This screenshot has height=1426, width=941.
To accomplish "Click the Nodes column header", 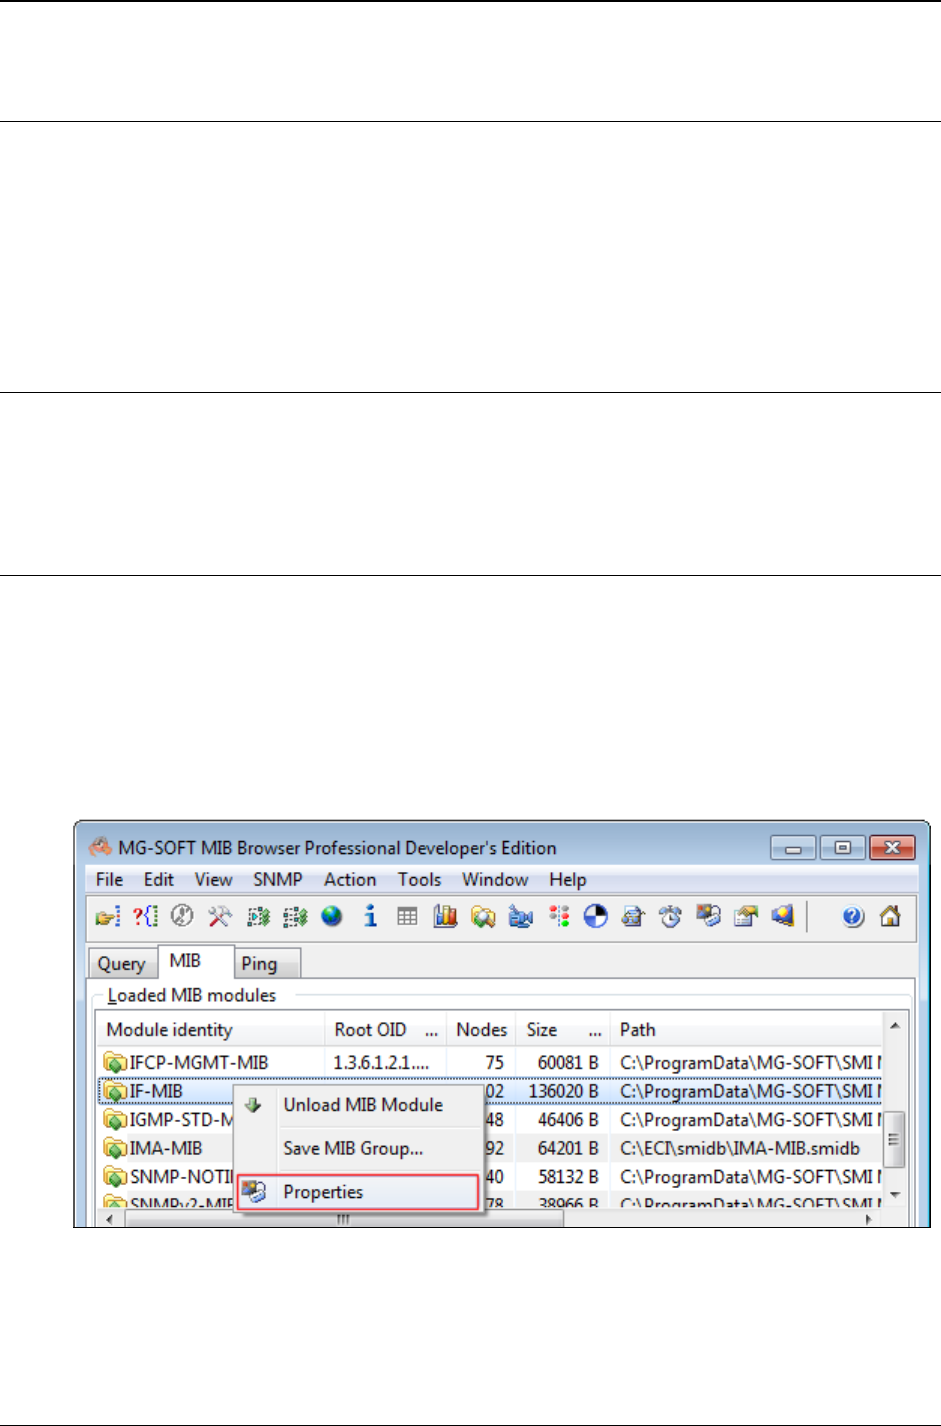I will (x=480, y=1030).
